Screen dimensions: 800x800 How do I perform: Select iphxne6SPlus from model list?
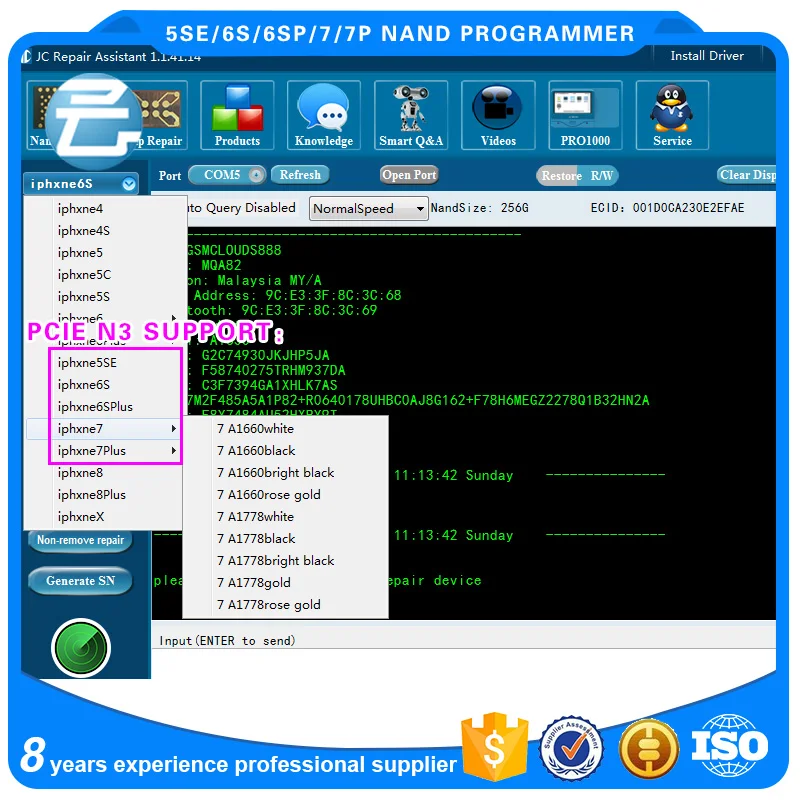[x=105, y=407]
